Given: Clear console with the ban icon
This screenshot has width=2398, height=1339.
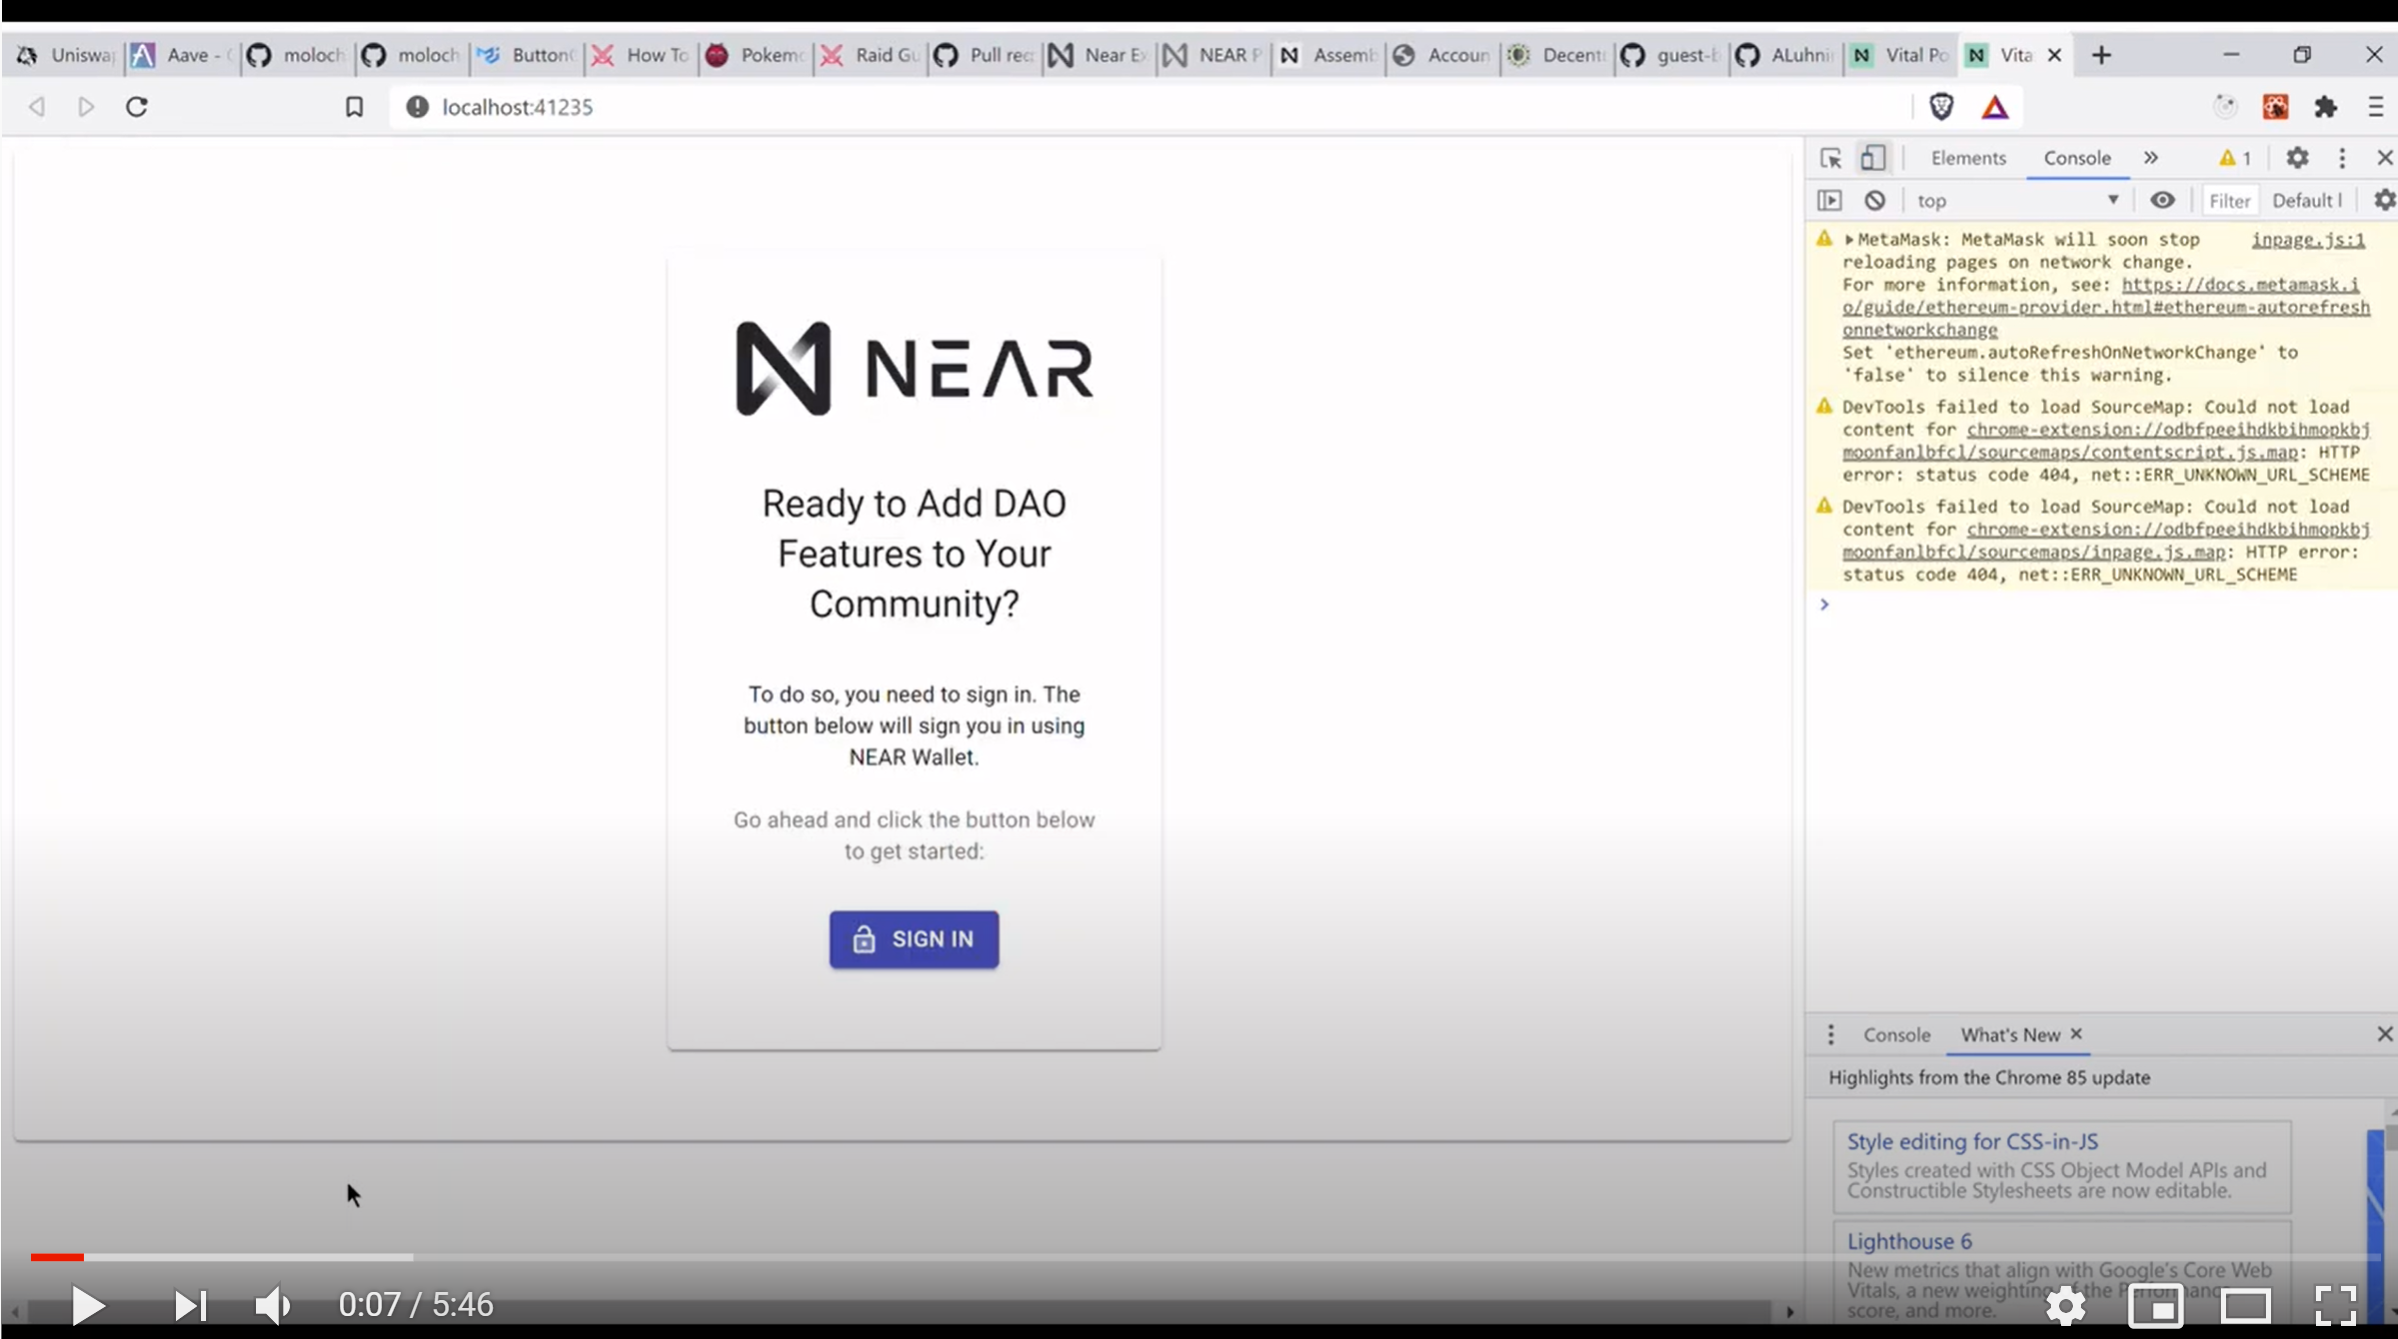Looking at the screenshot, I should (x=1875, y=200).
